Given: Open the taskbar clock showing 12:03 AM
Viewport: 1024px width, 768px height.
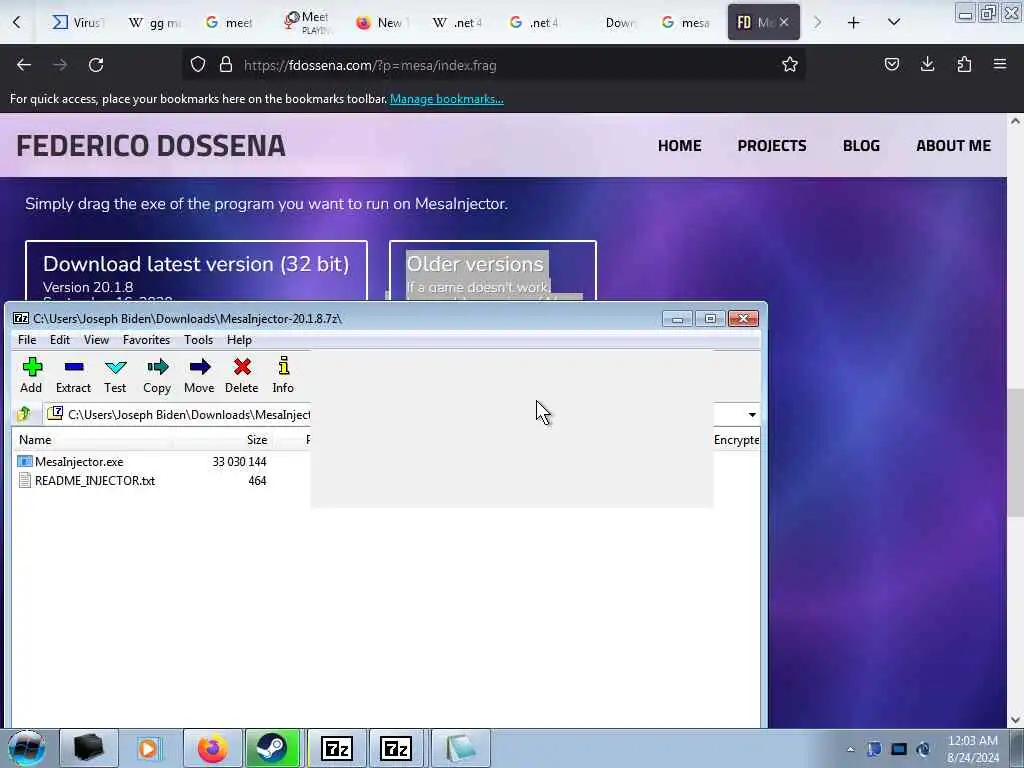Looking at the screenshot, I should pyautogui.click(x=973, y=749).
